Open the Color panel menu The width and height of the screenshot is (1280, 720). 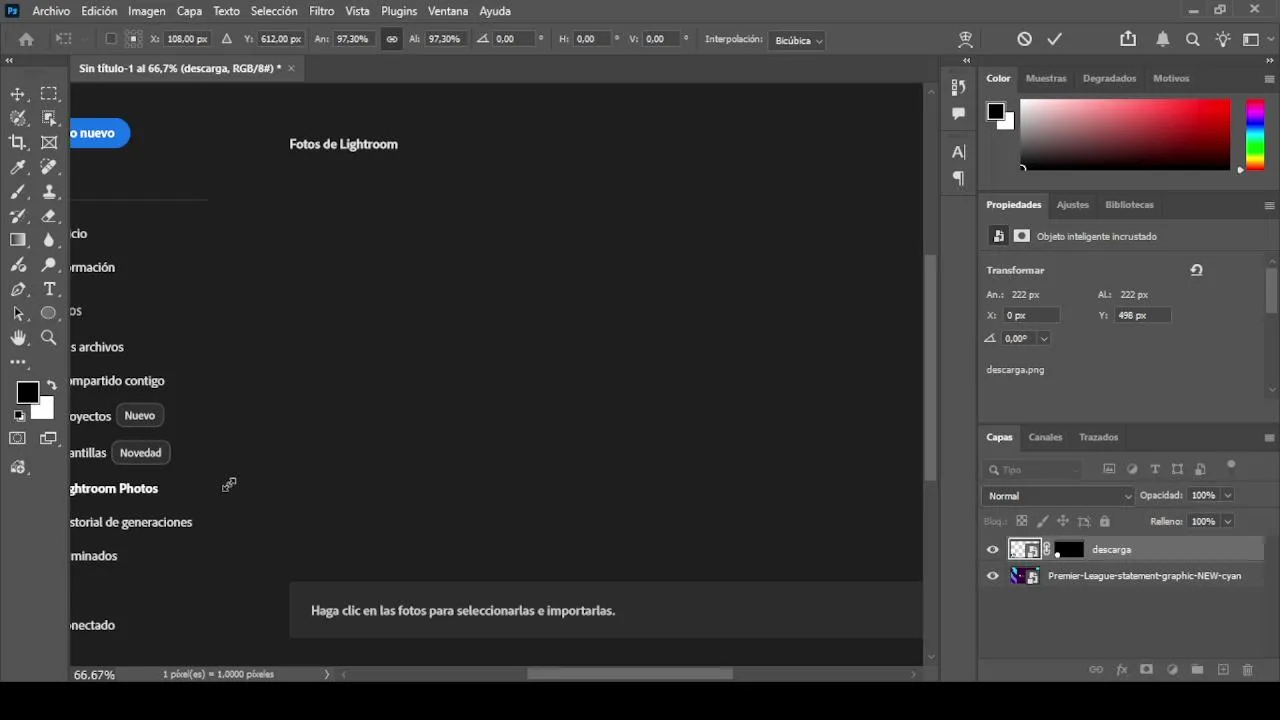1269,78
